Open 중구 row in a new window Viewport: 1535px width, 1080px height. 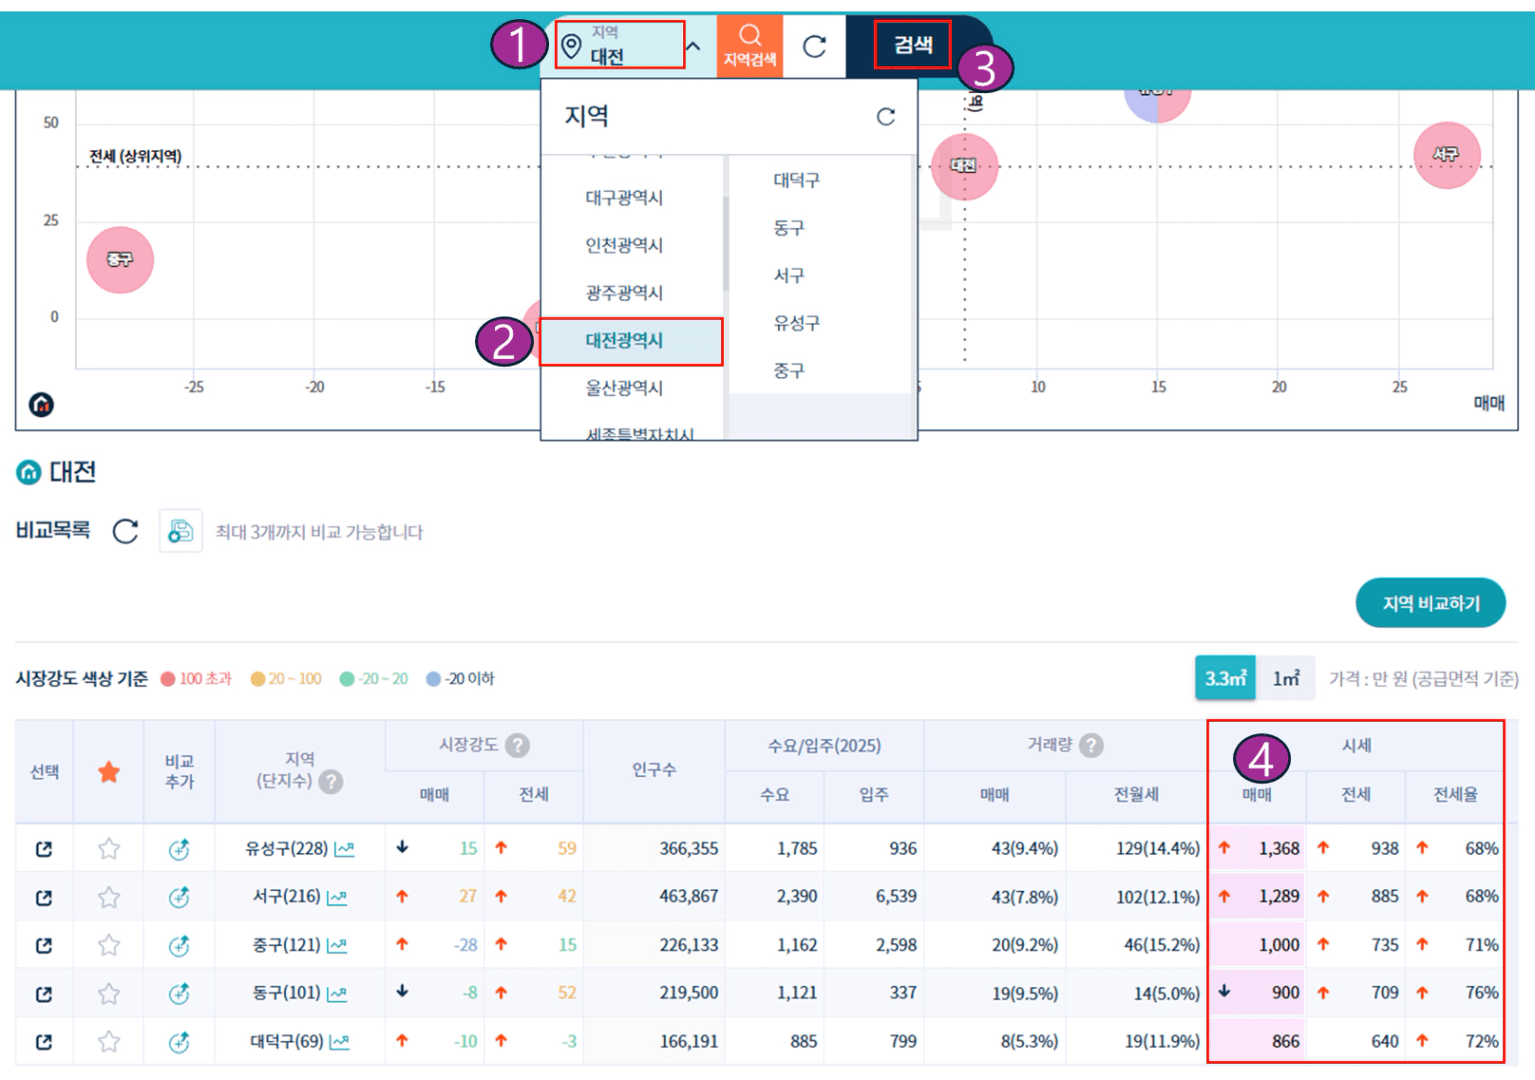click(44, 945)
